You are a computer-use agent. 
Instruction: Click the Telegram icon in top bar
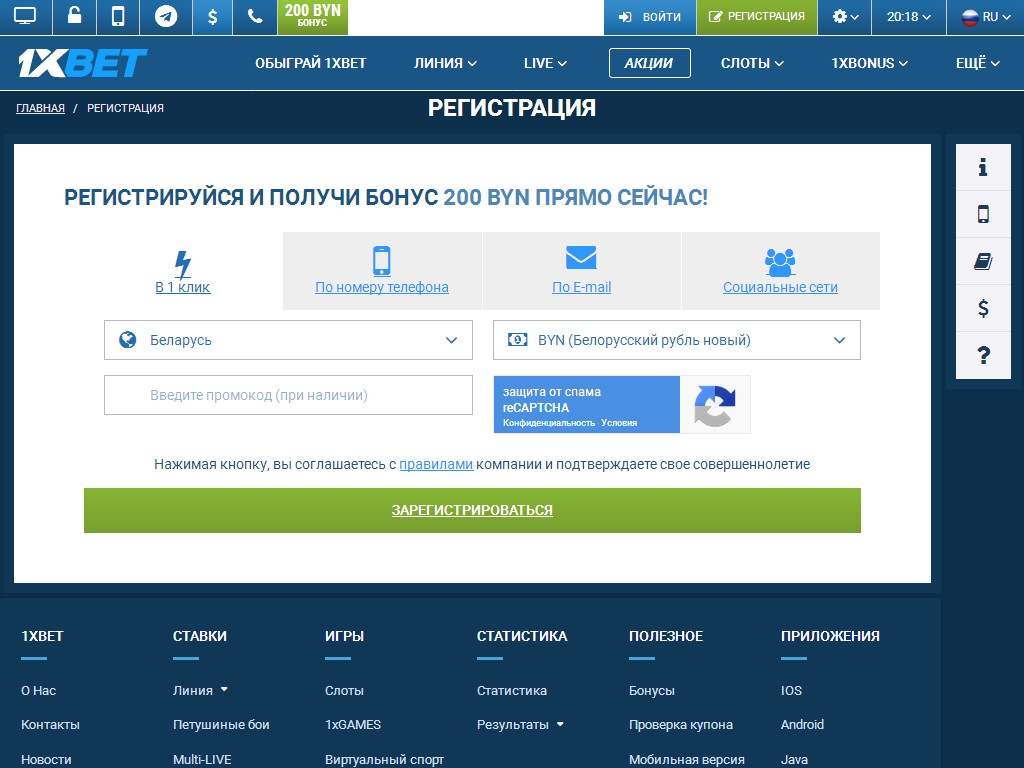166,17
